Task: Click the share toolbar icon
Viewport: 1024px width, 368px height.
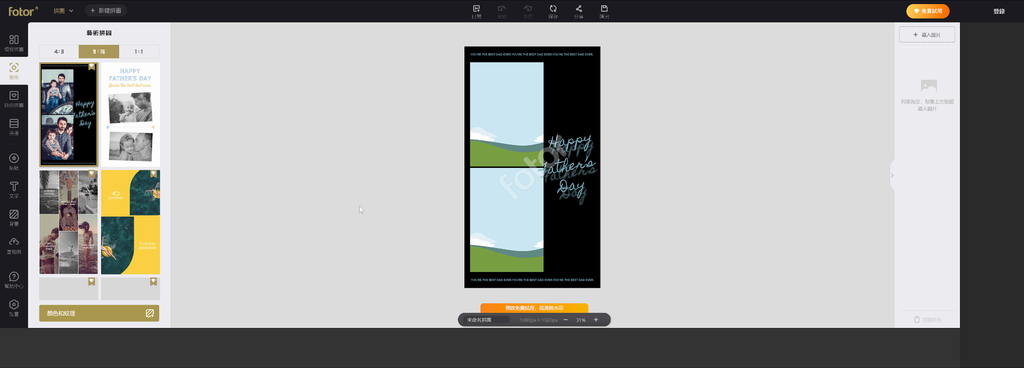Action: pos(579,11)
